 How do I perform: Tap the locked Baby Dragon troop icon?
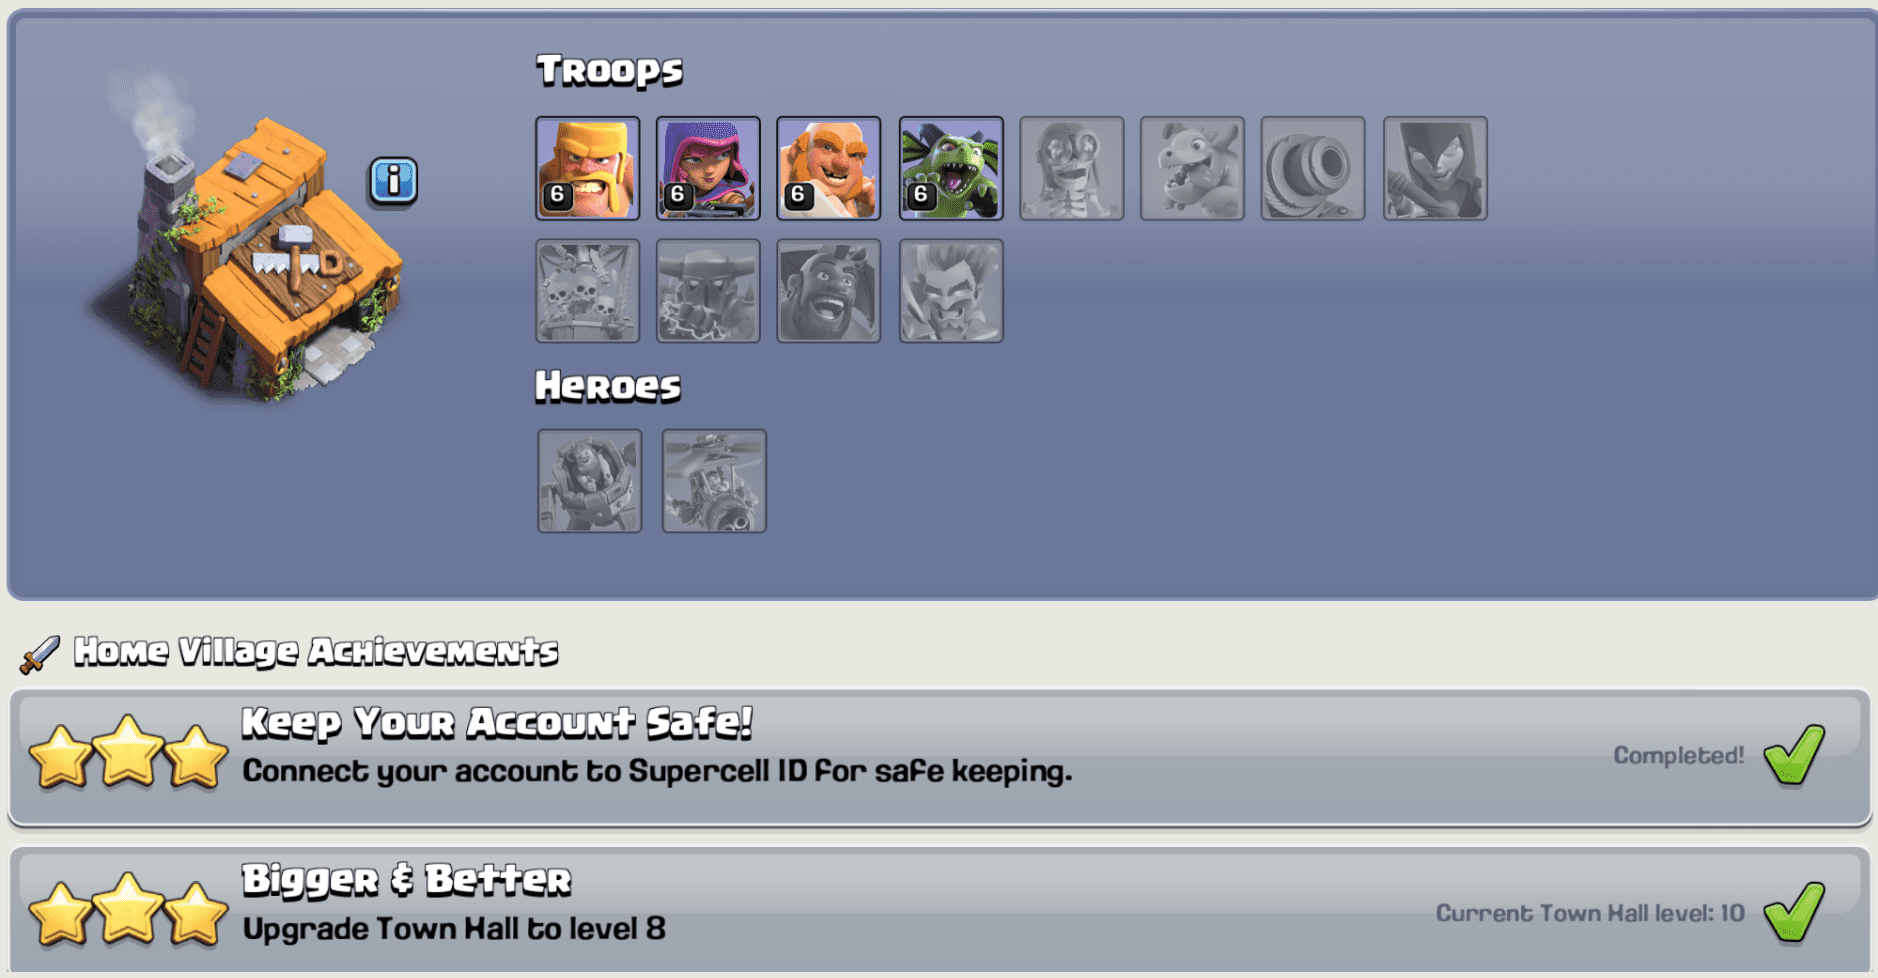click(1193, 168)
